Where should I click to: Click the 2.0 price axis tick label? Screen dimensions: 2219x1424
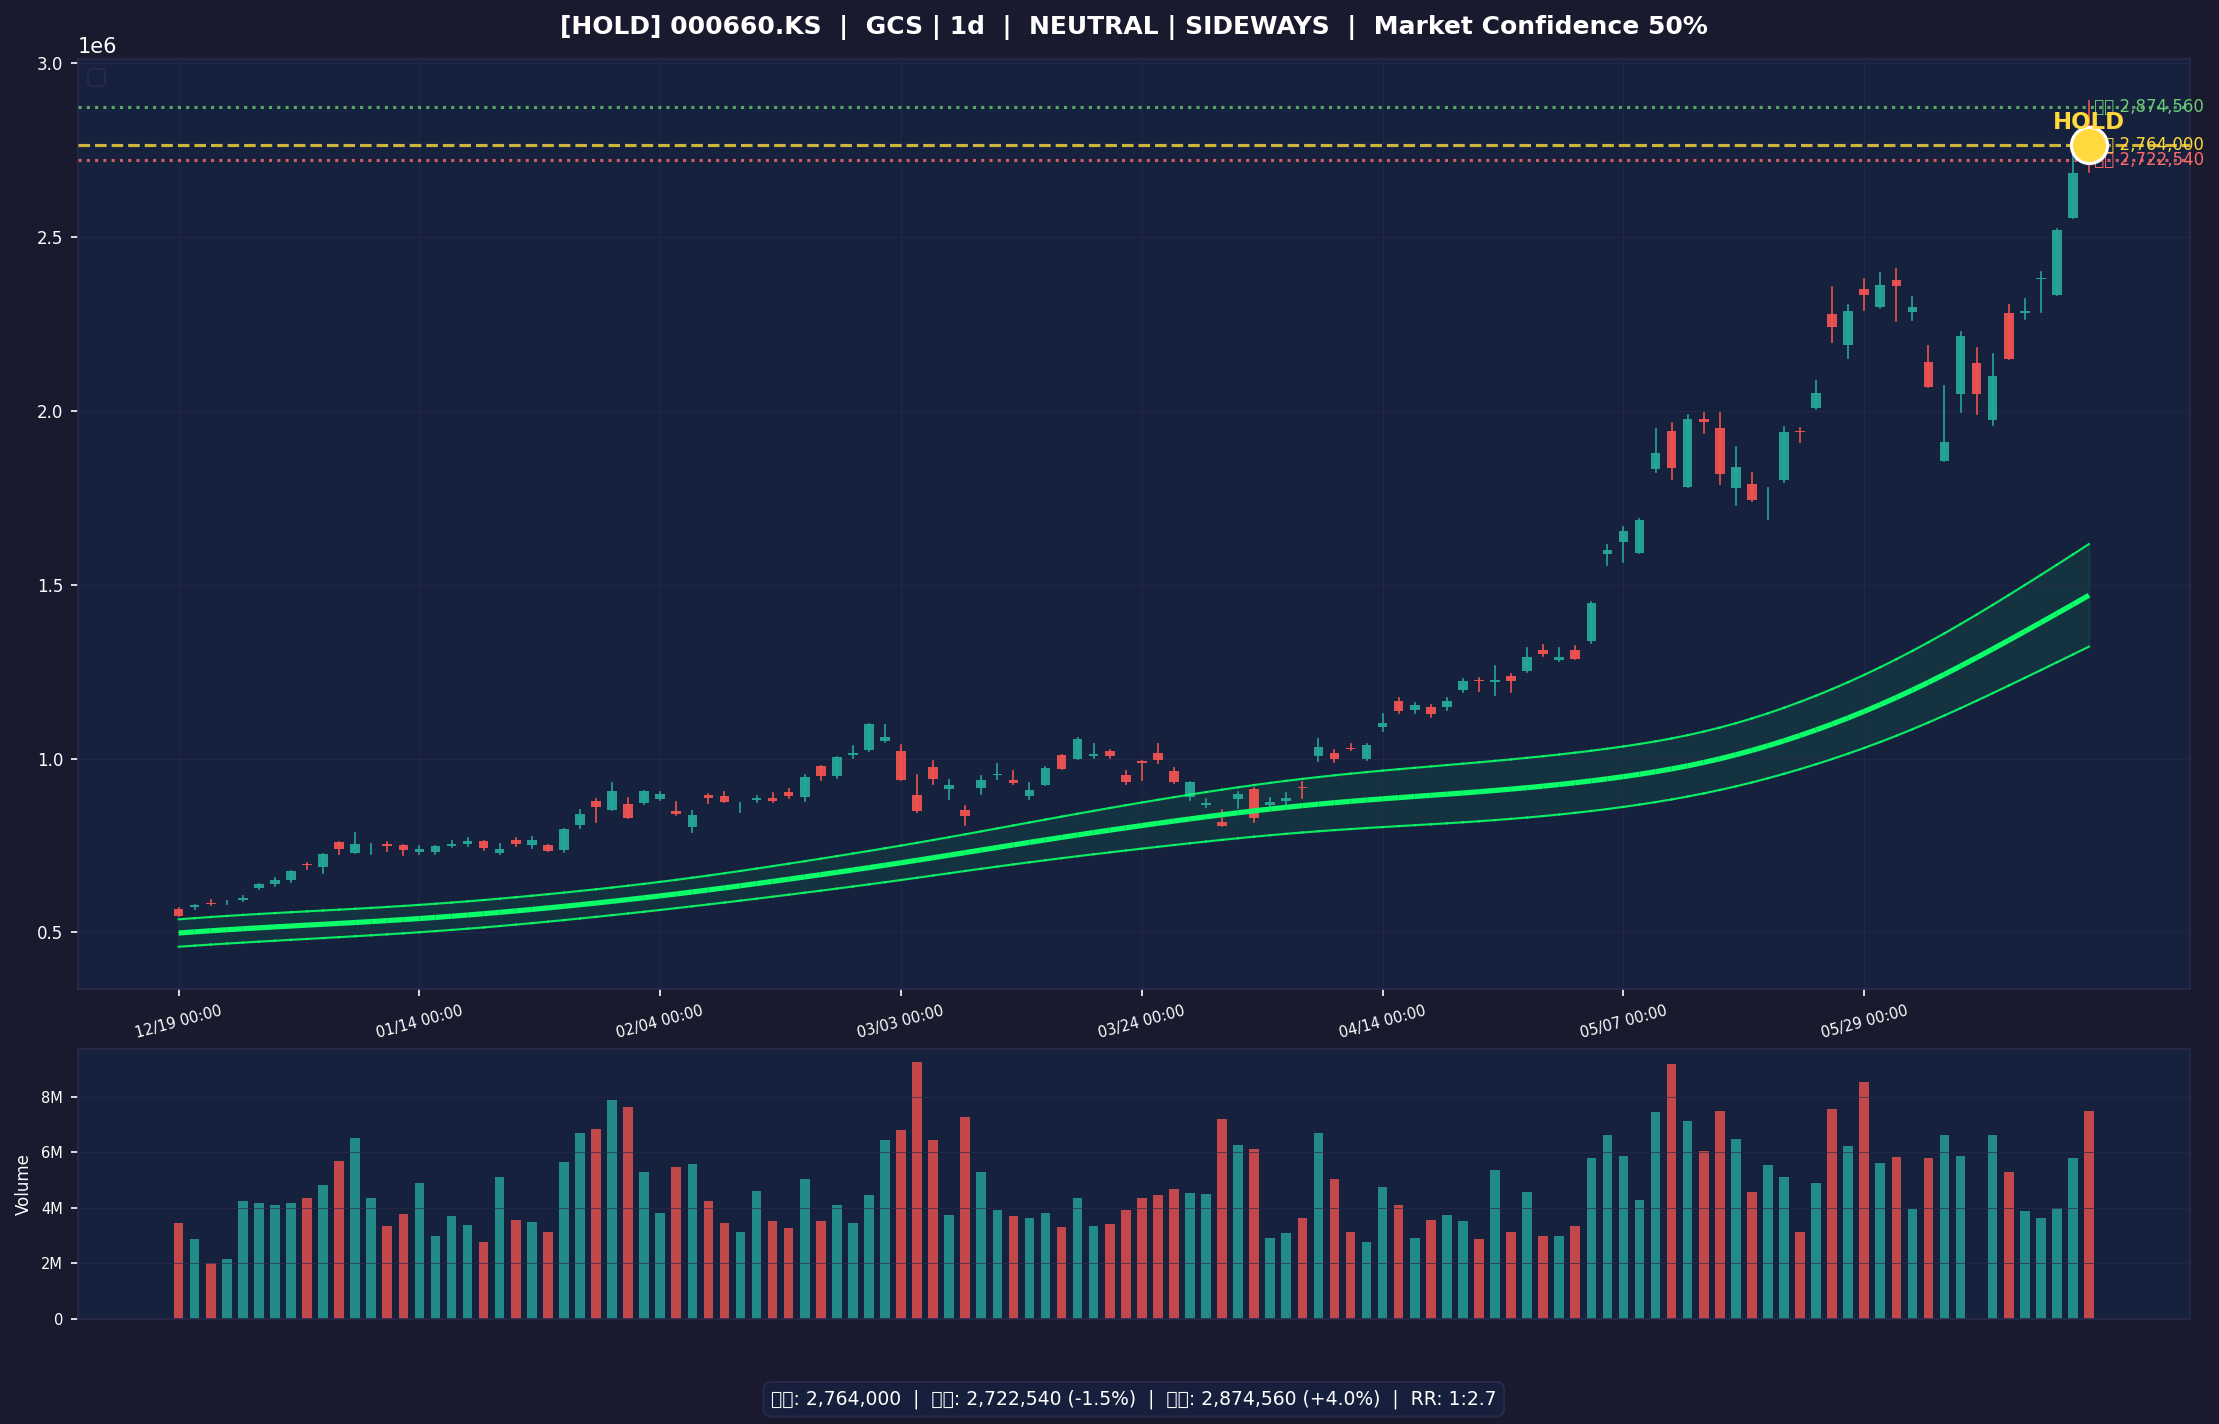pos(50,412)
